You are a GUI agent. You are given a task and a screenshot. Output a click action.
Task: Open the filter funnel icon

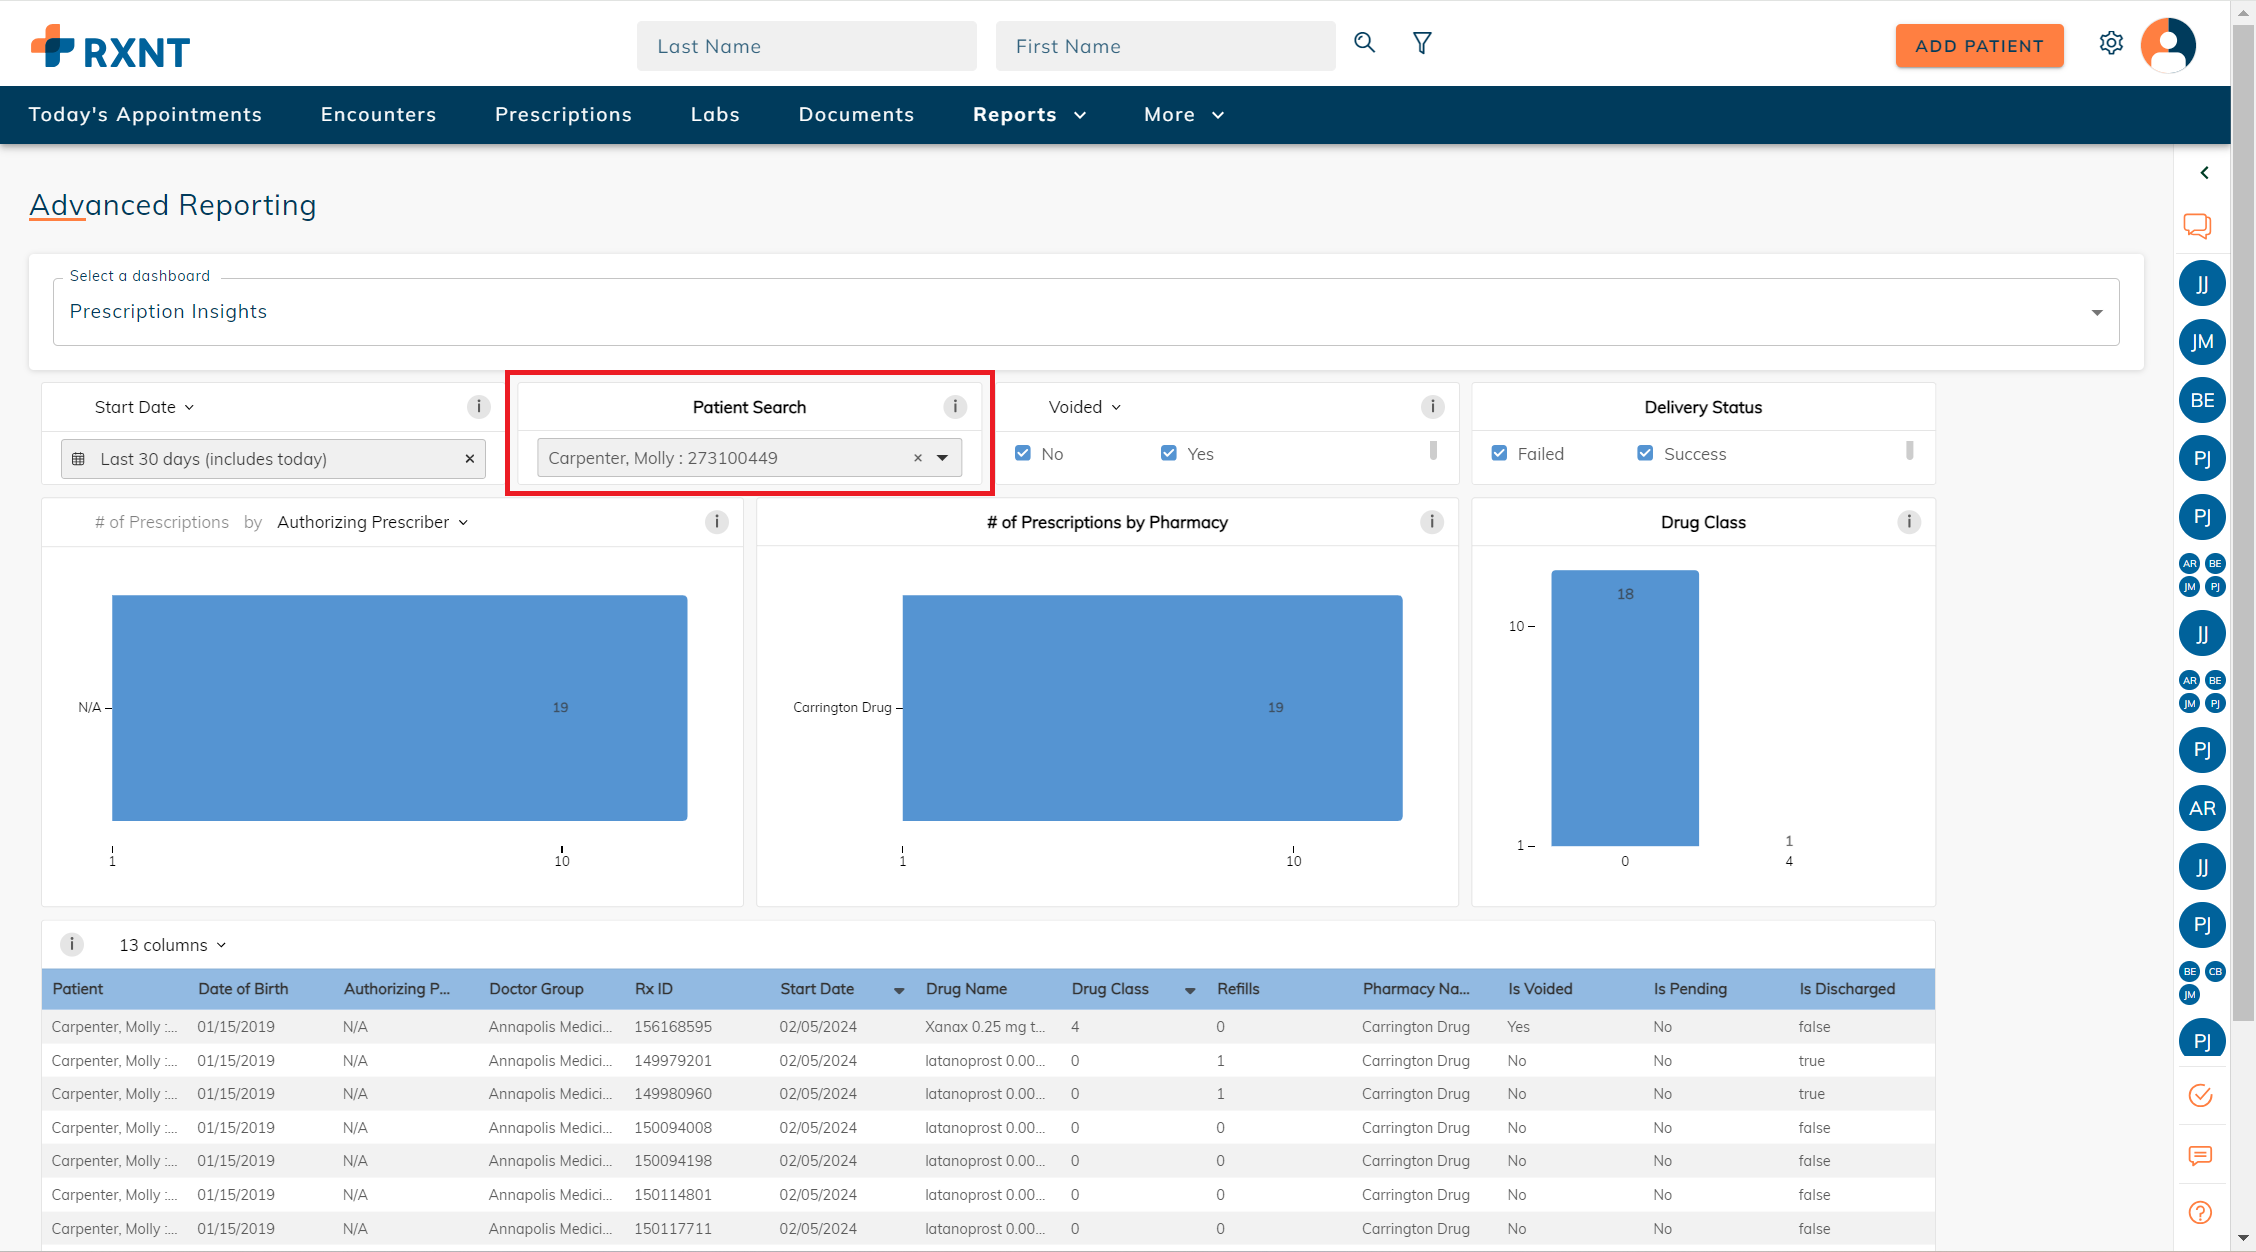pyautogui.click(x=1422, y=43)
